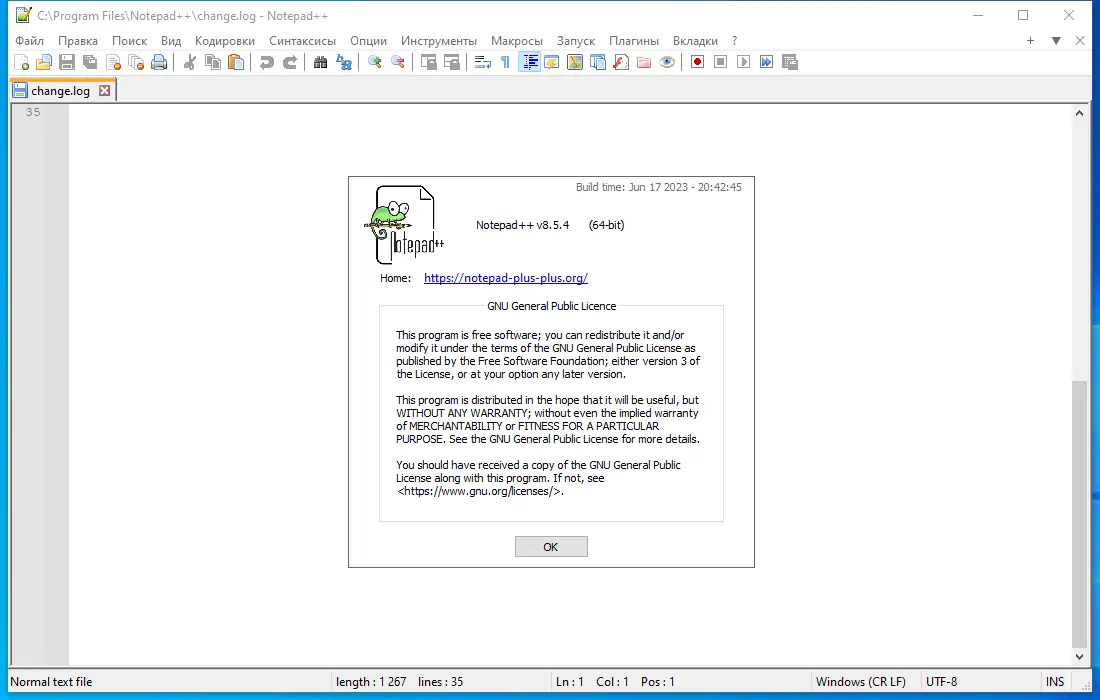Save the file with the floppy disk icon
The width and height of the screenshot is (1100, 700).
[x=67, y=62]
